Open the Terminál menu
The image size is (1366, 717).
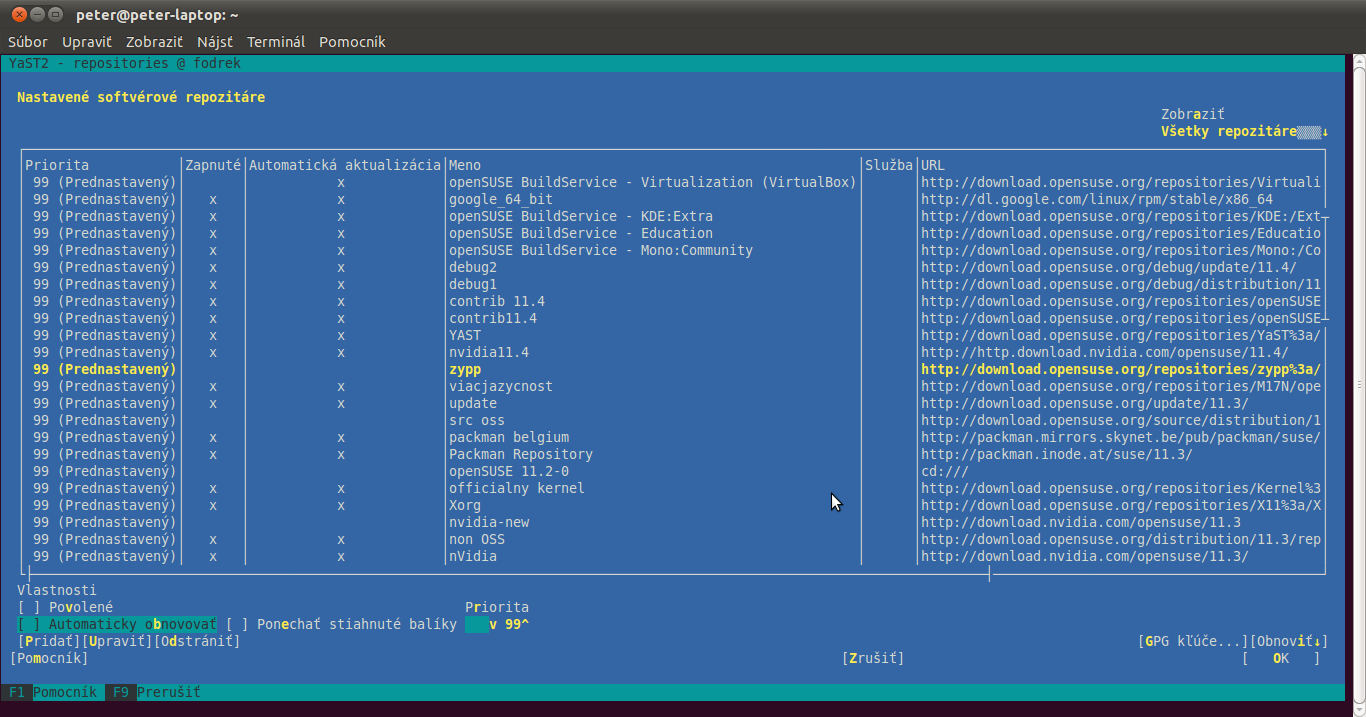276,42
